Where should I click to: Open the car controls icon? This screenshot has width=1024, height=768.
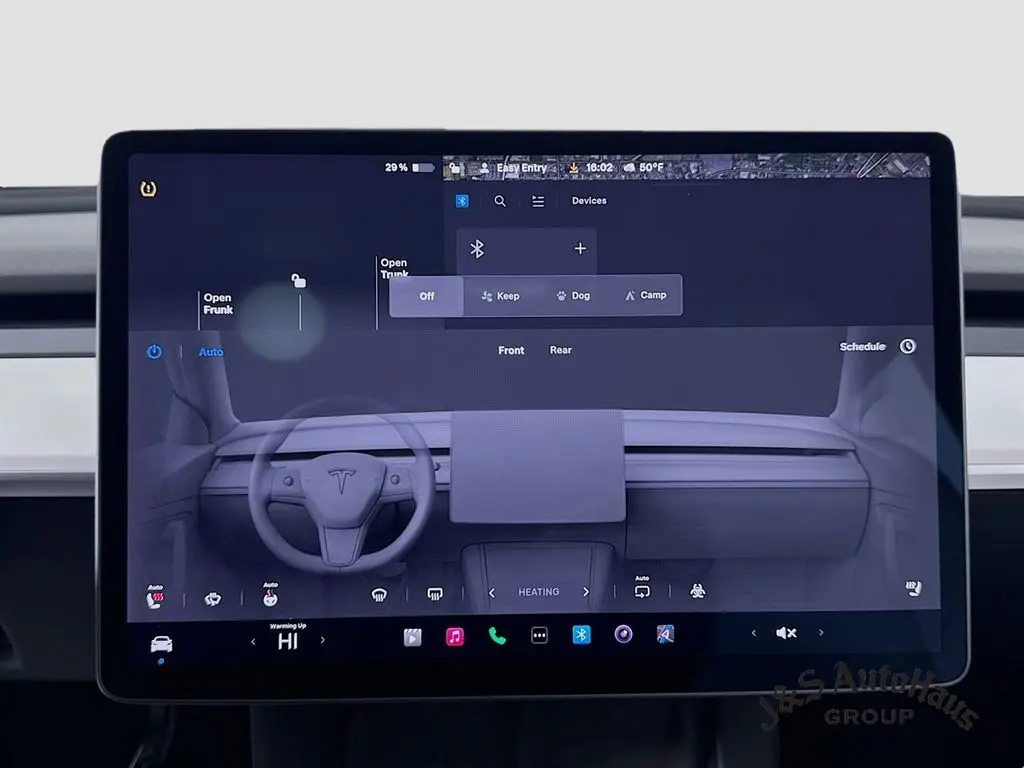(161, 643)
